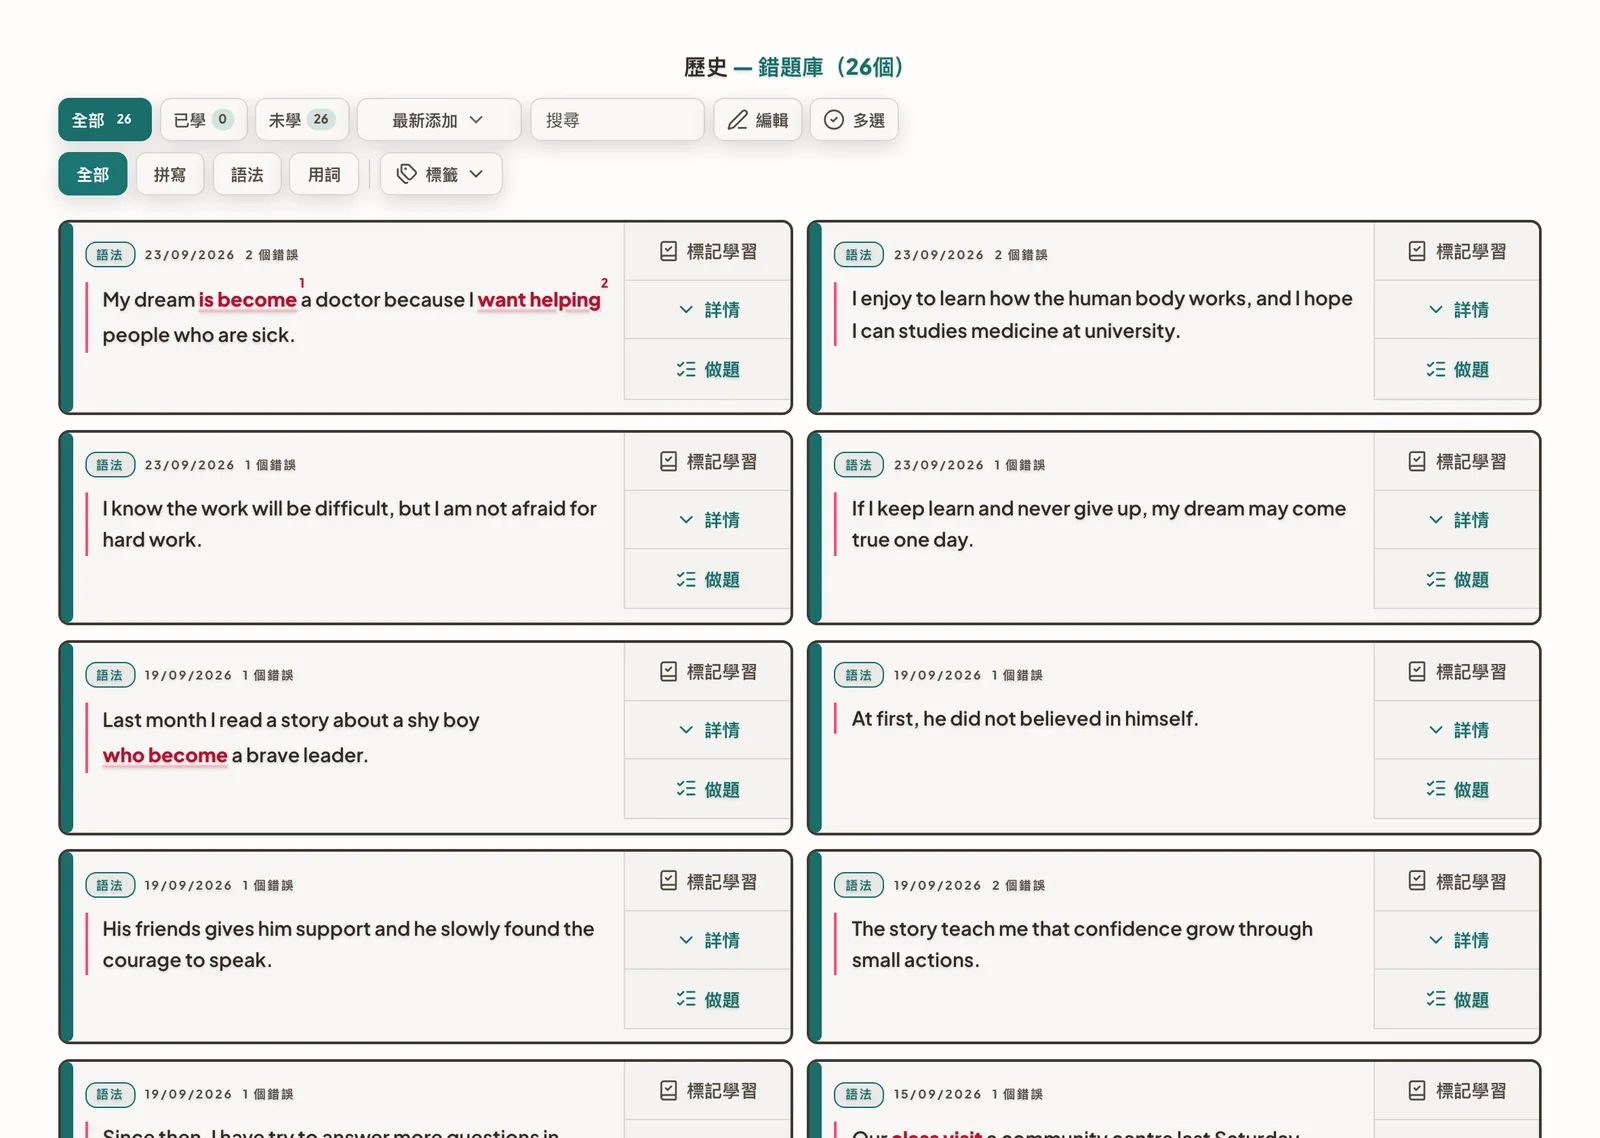The image size is (1600, 1138).
Task: Click the 做題 list icon on 'His friends gives' card
Action: 686,999
